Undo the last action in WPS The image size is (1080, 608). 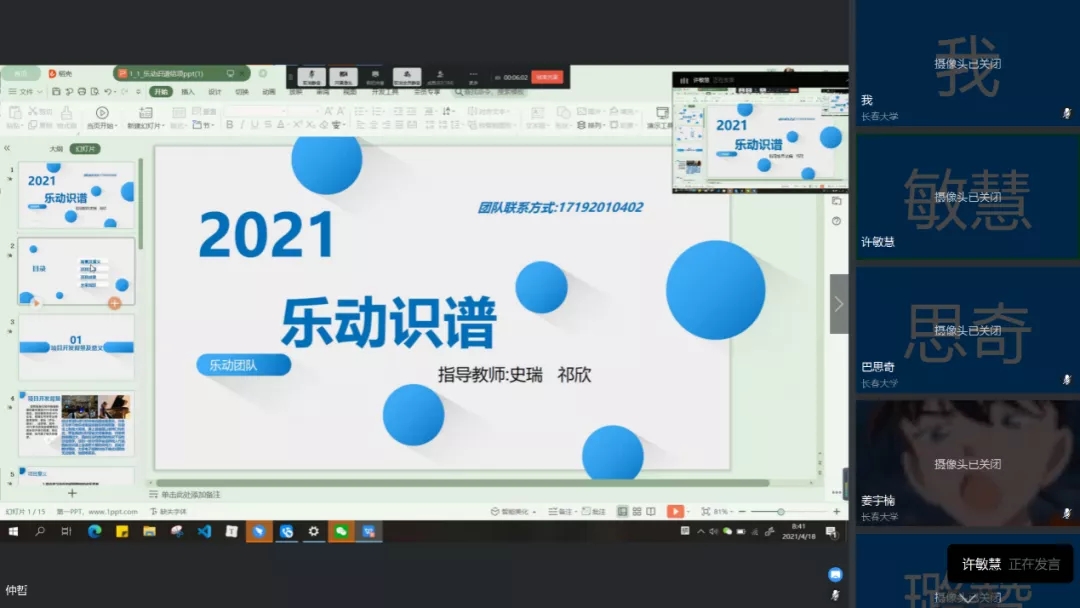[x=108, y=92]
